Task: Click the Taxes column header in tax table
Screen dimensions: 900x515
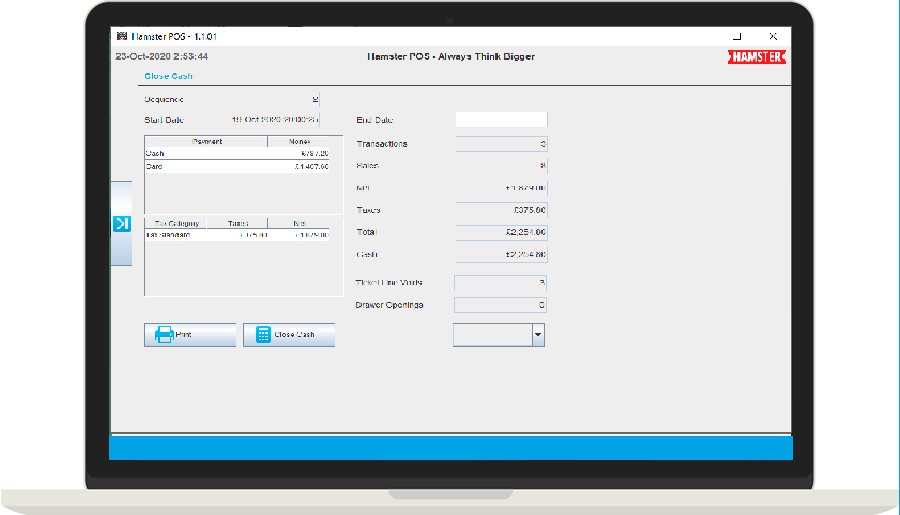Action: point(238,223)
